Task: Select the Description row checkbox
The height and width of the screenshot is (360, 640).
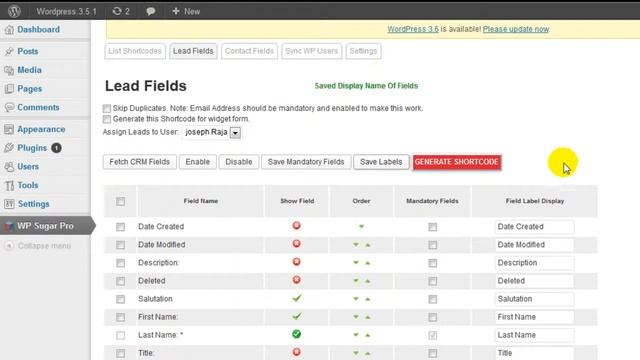Action: [x=120, y=263]
